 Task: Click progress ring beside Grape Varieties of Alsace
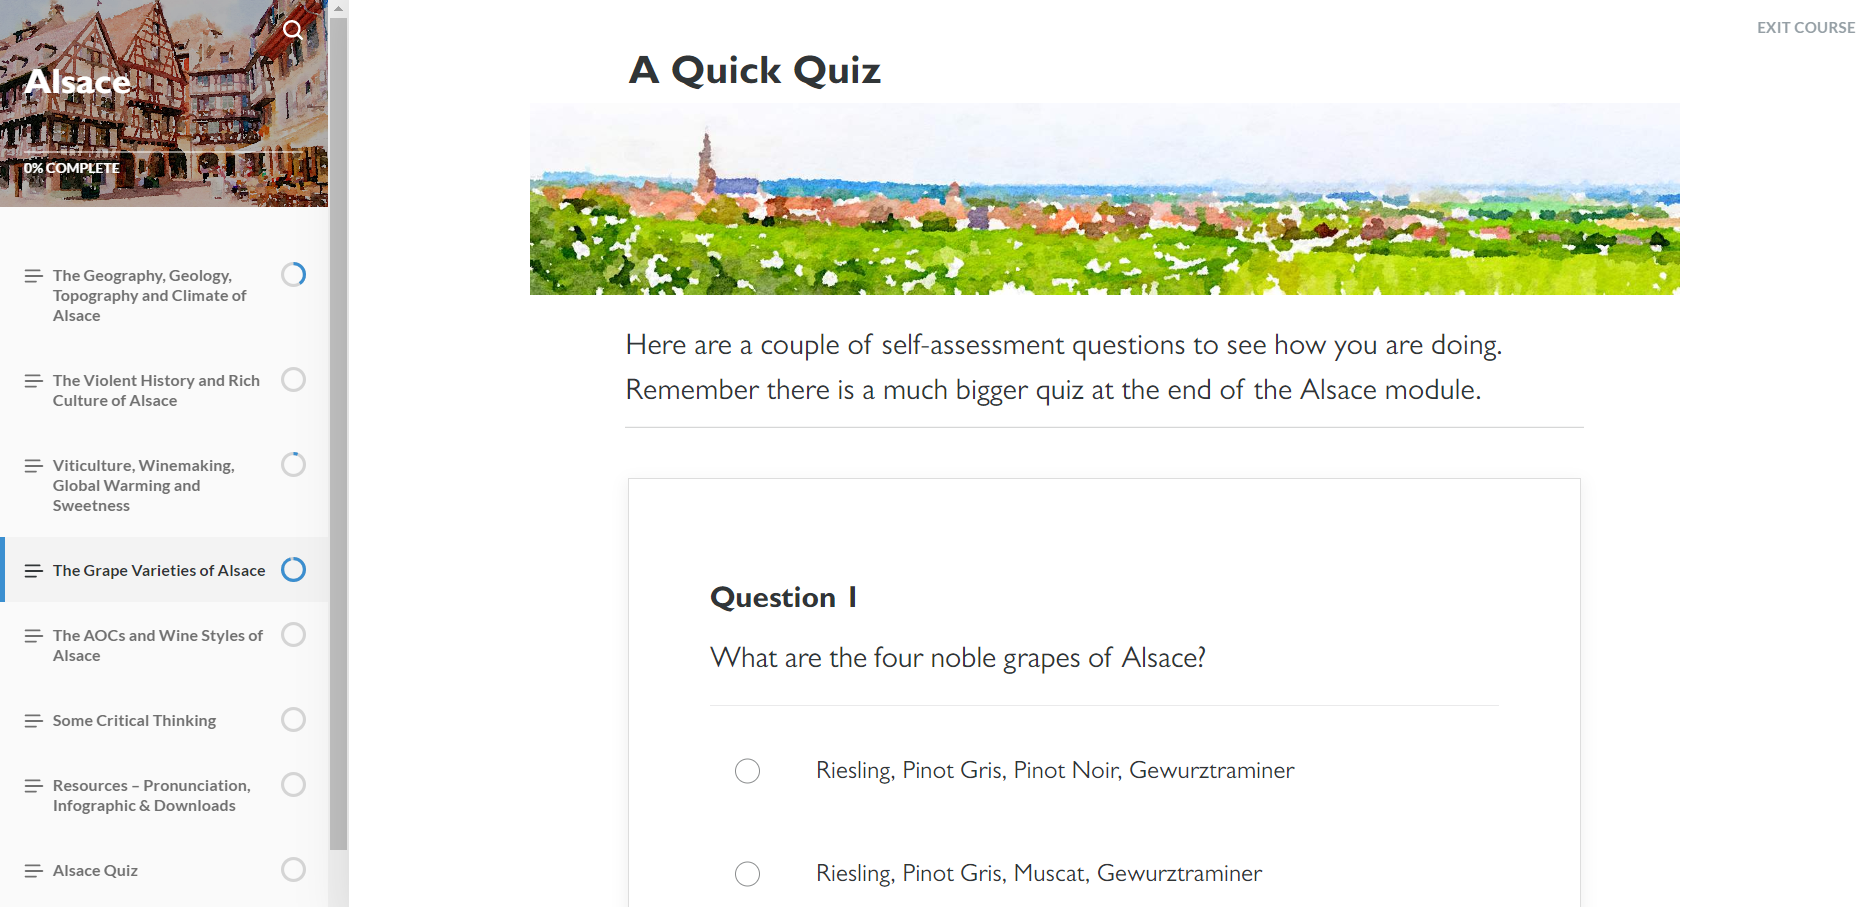pyautogui.click(x=293, y=569)
